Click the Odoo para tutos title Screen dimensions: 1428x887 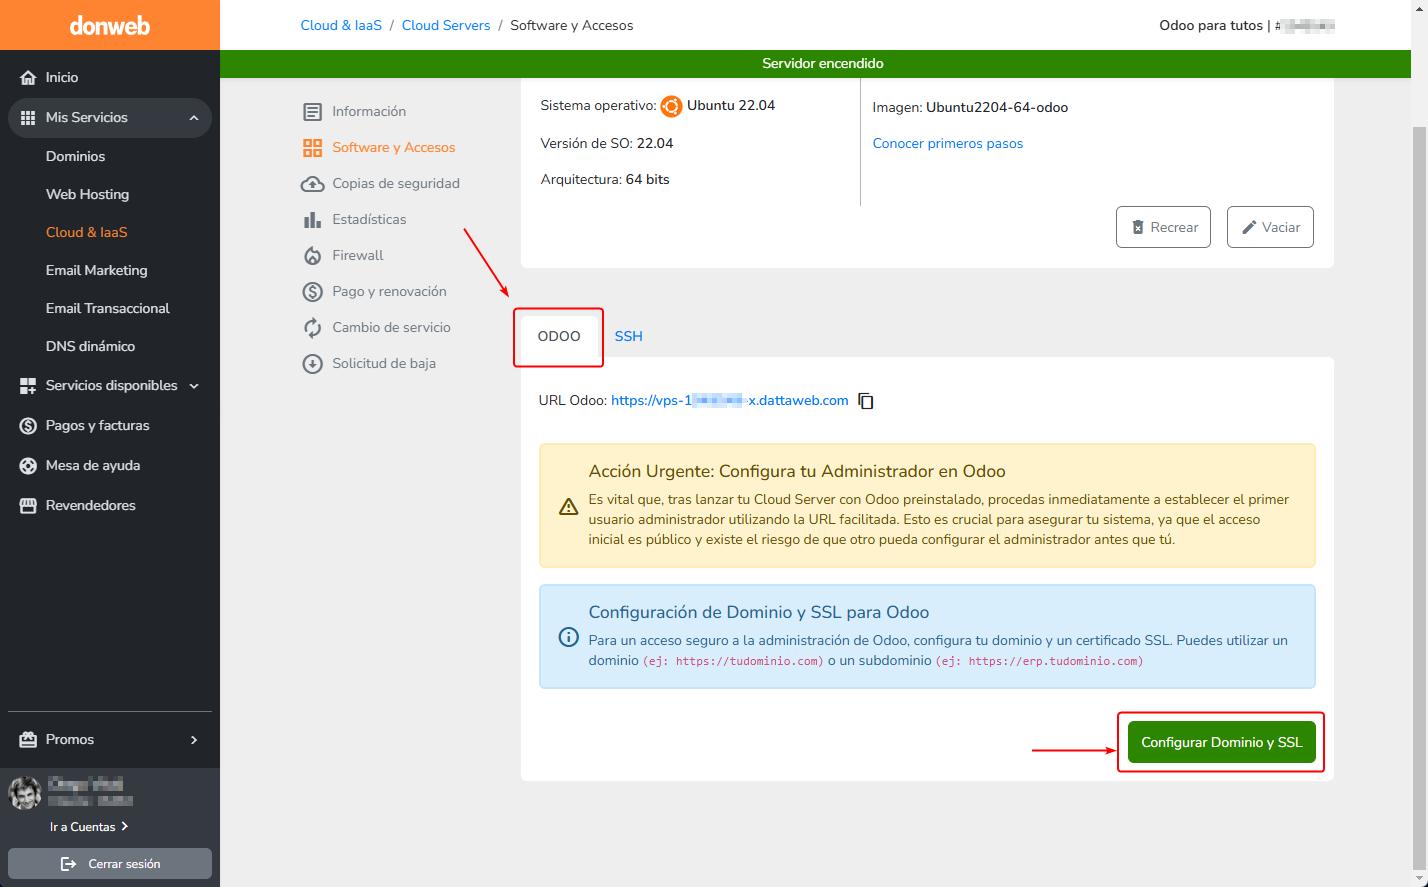coord(1211,25)
